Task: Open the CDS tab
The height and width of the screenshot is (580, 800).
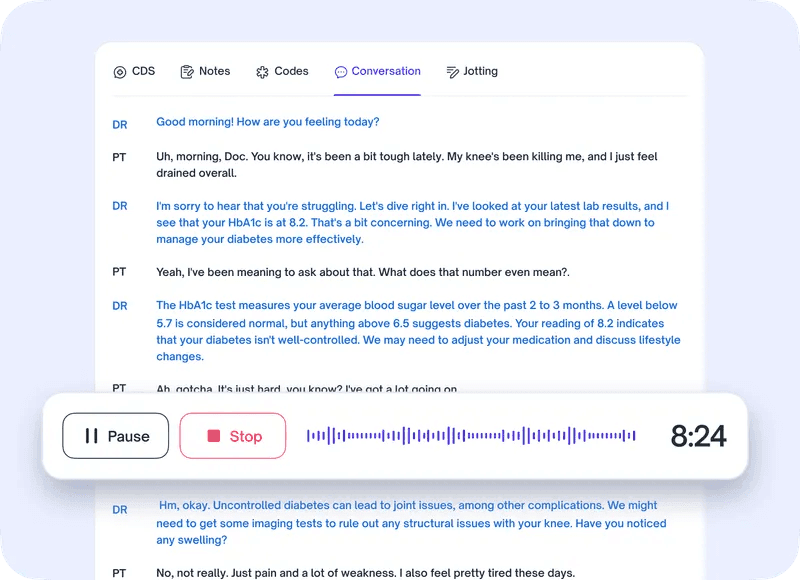Action: pyautogui.click(x=134, y=71)
